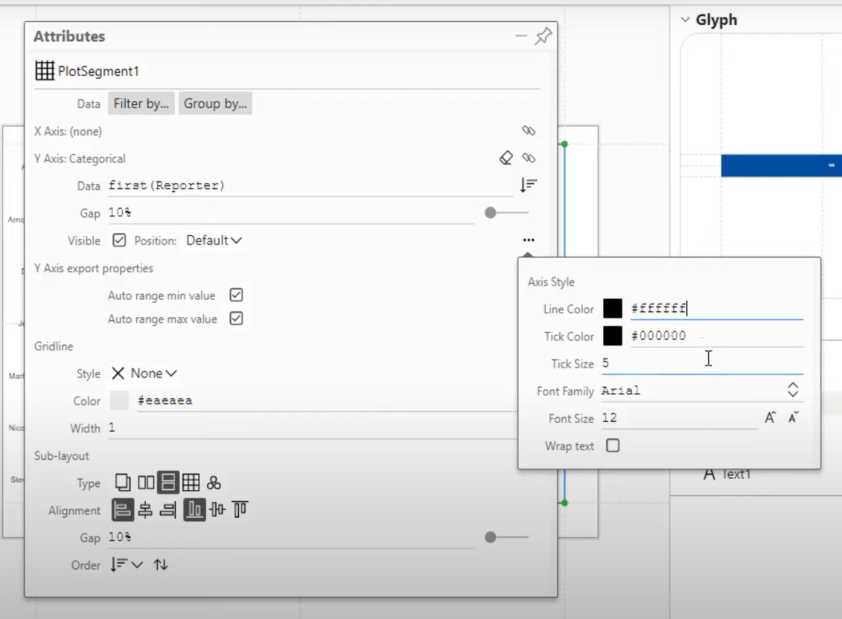
Task: Open the Visible row more options ellipsis
Action: (x=528, y=240)
